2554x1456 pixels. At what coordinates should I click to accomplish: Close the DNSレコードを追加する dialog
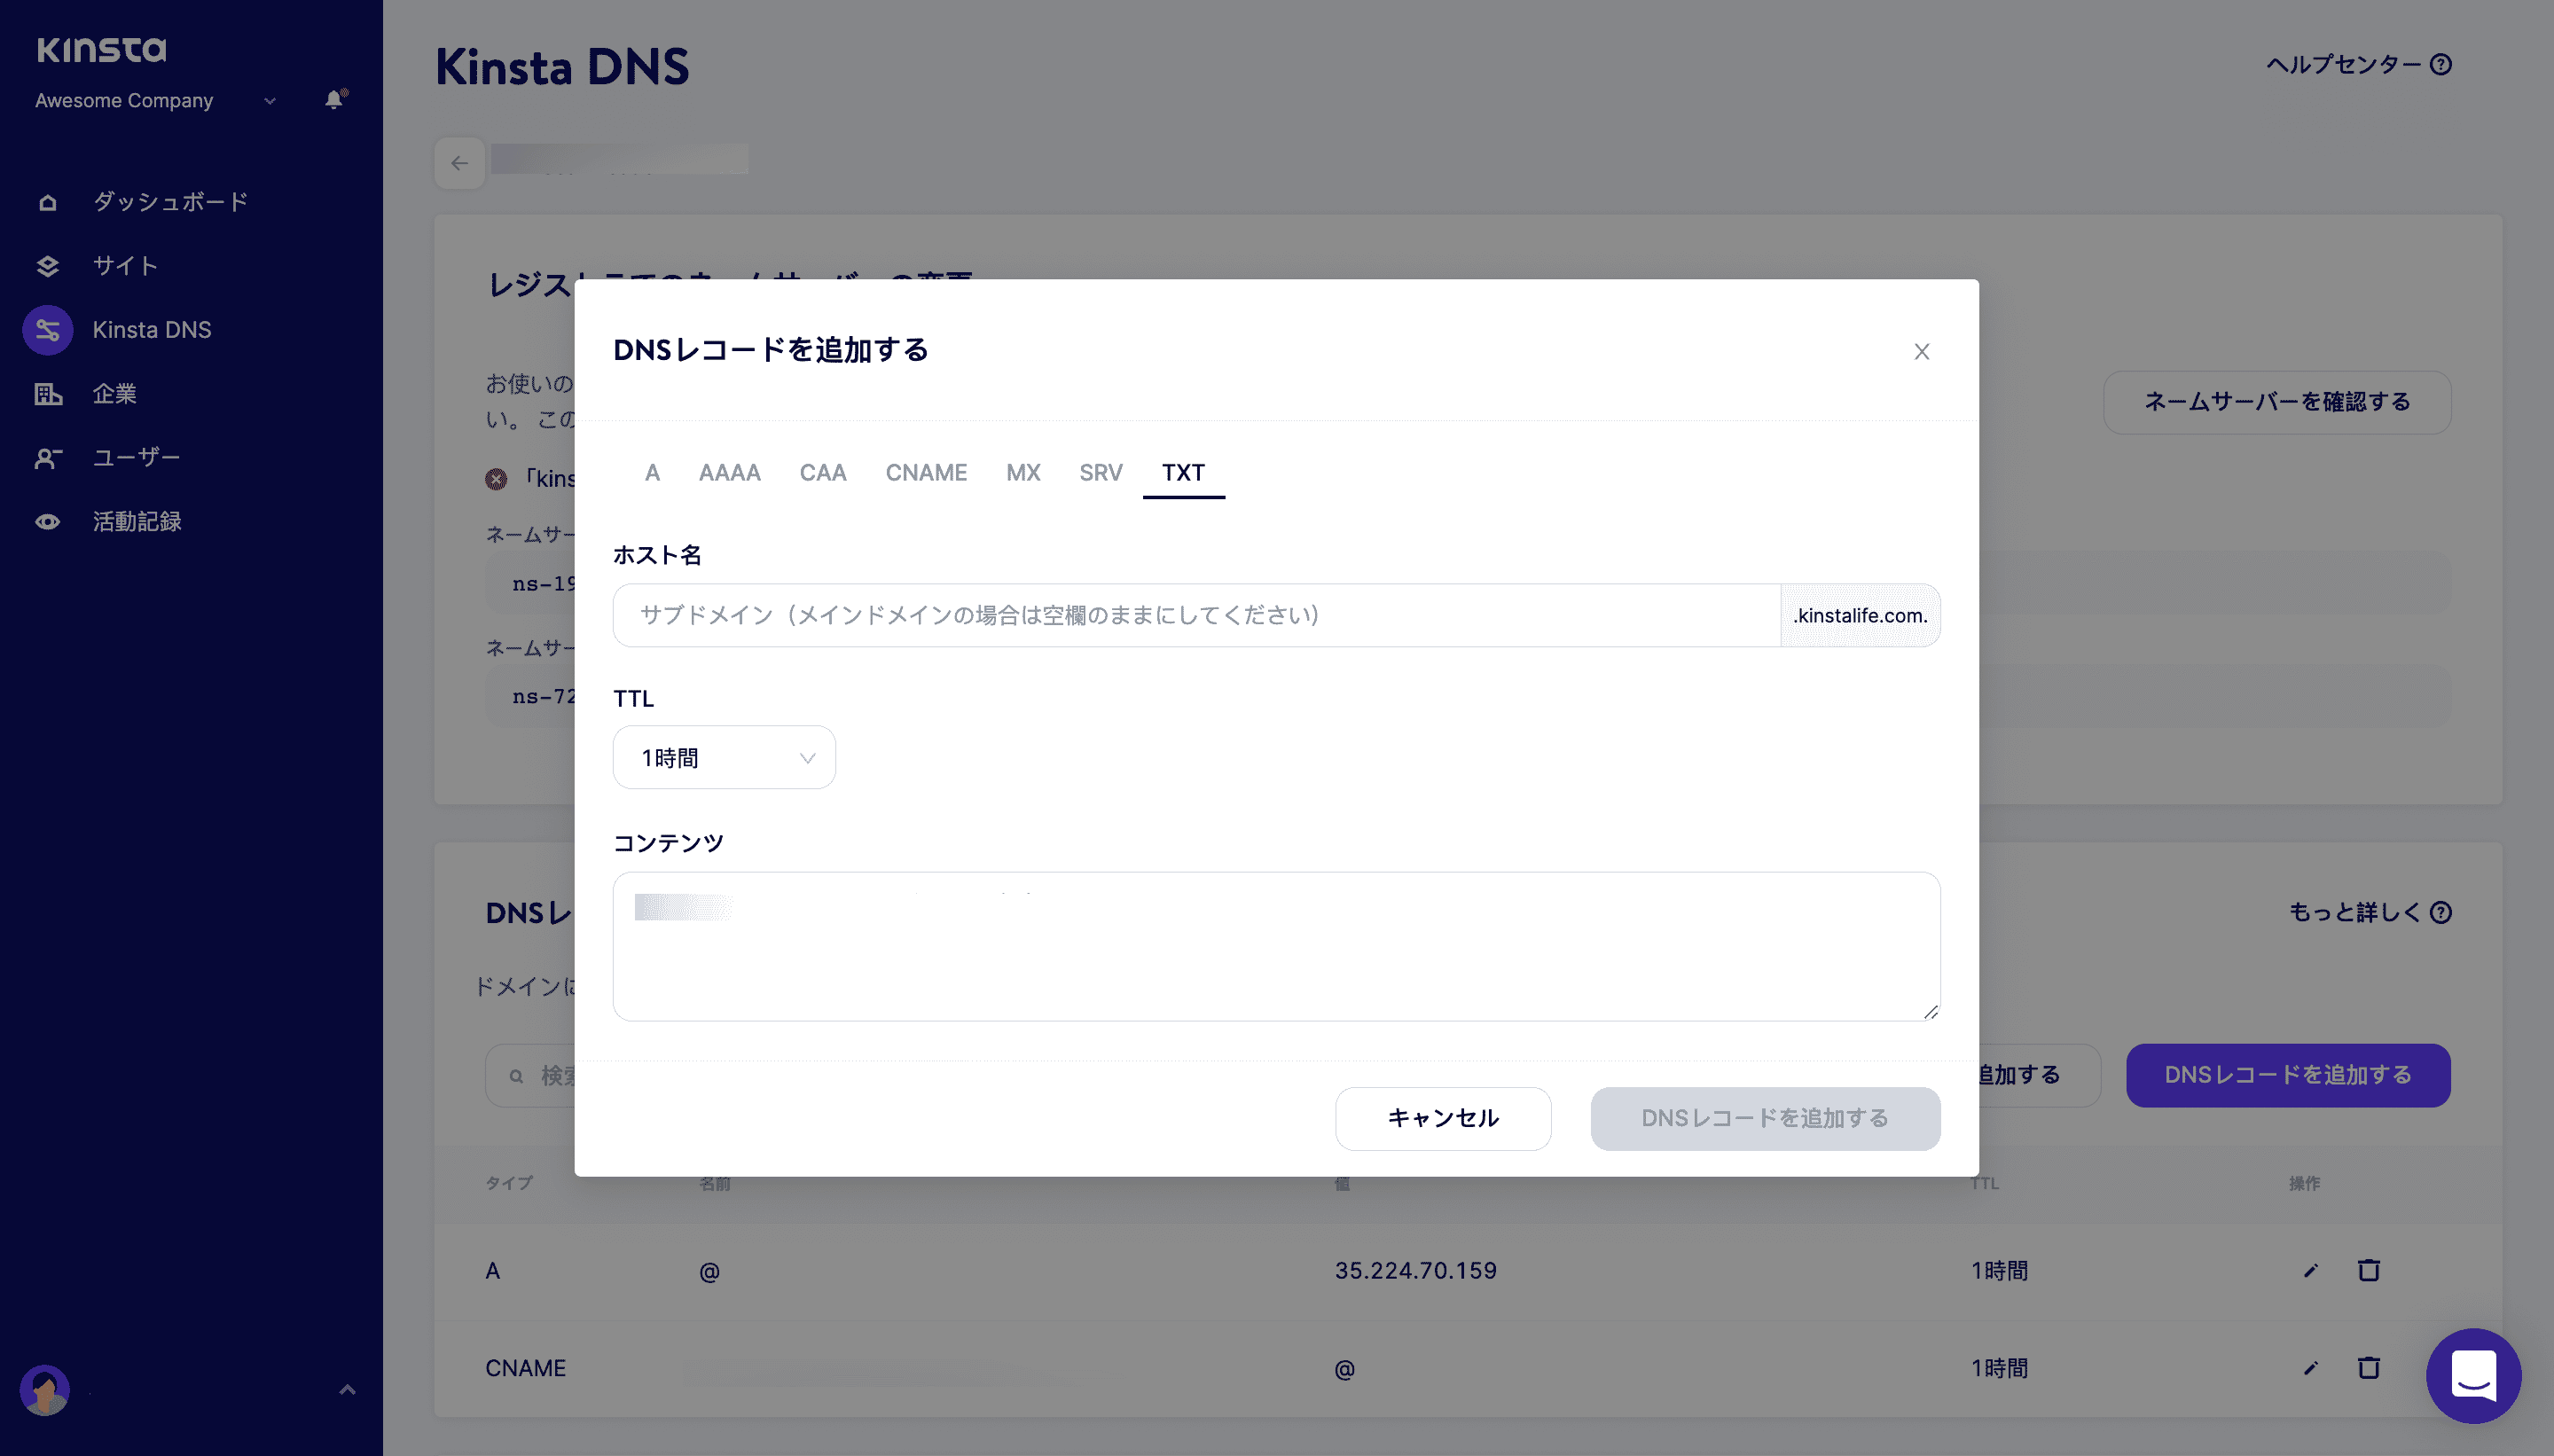point(1922,351)
